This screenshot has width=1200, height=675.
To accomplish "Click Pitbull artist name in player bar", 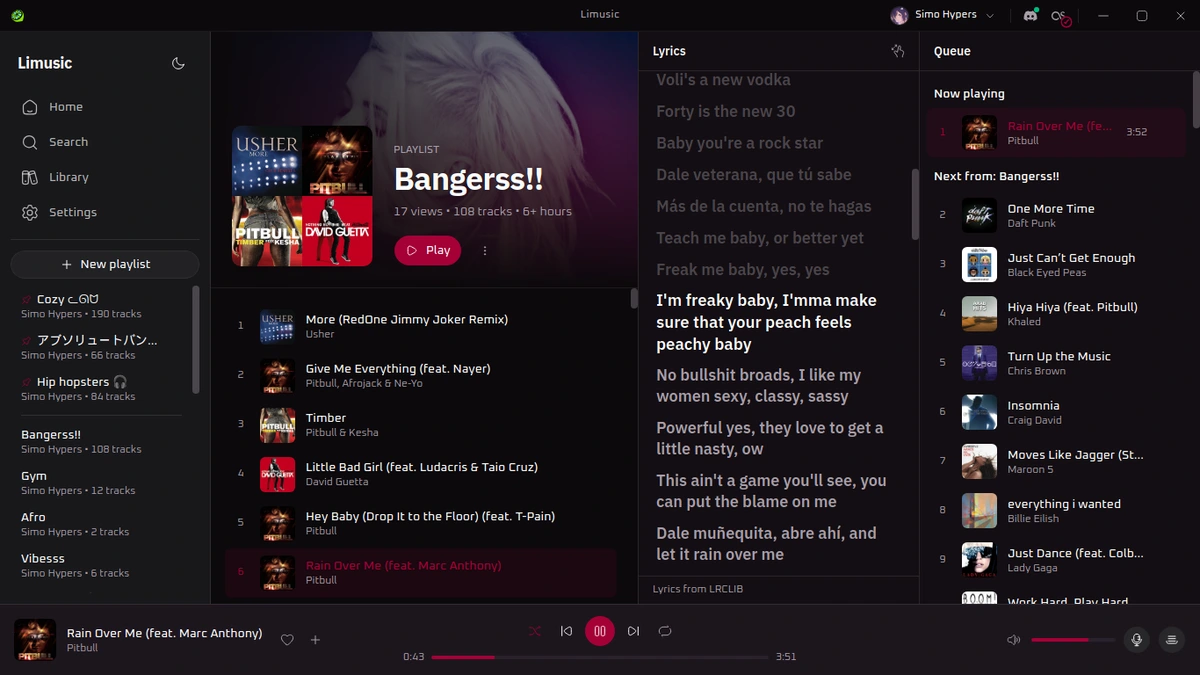I will tap(82, 648).
